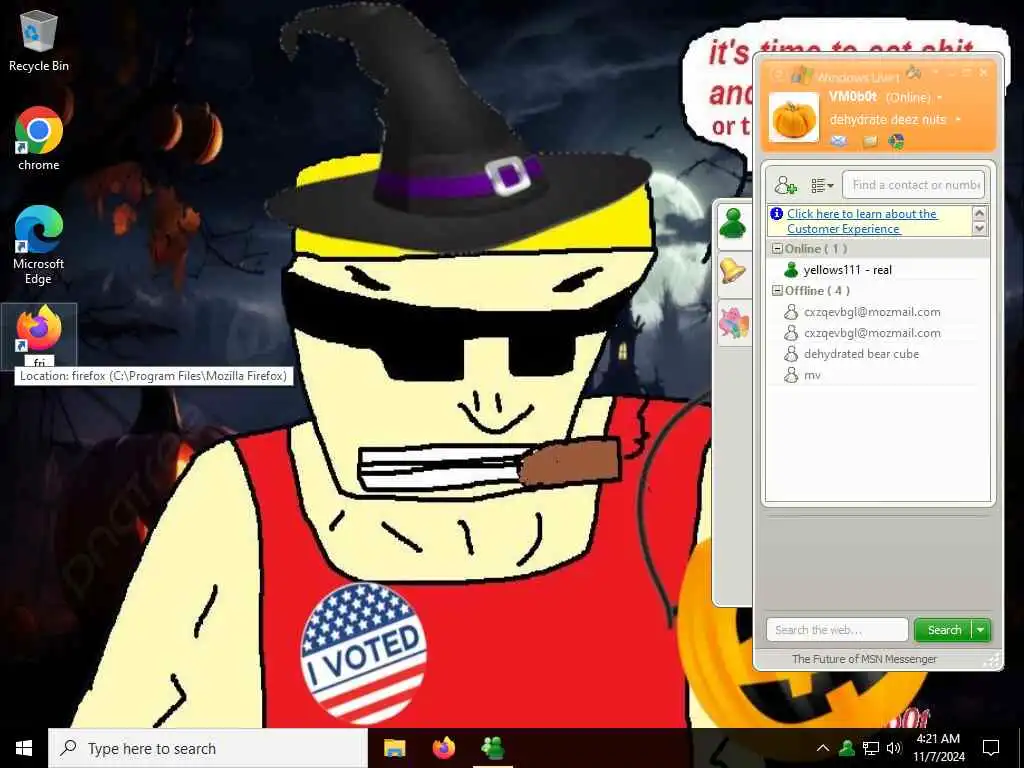Click the butterfly icon in Messenger title bar

(913, 72)
